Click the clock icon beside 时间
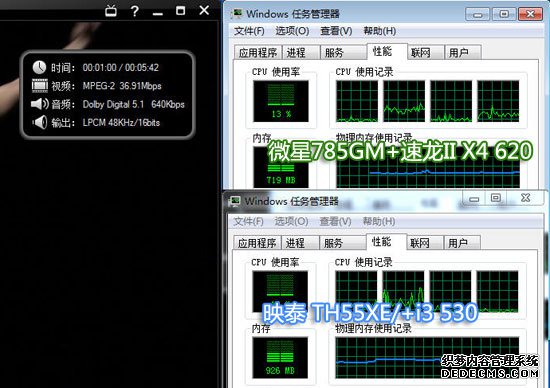The width and height of the screenshot is (550, 388). coord(39,67)
